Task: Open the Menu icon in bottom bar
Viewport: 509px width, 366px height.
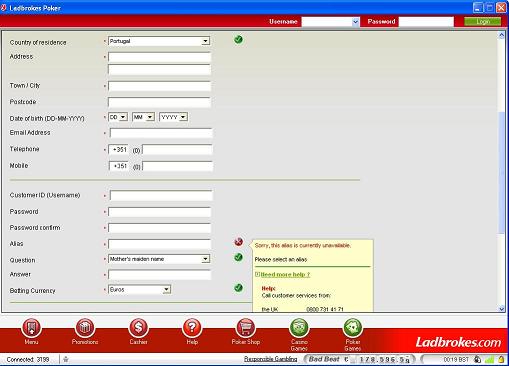Action: [x=31, y=328]
